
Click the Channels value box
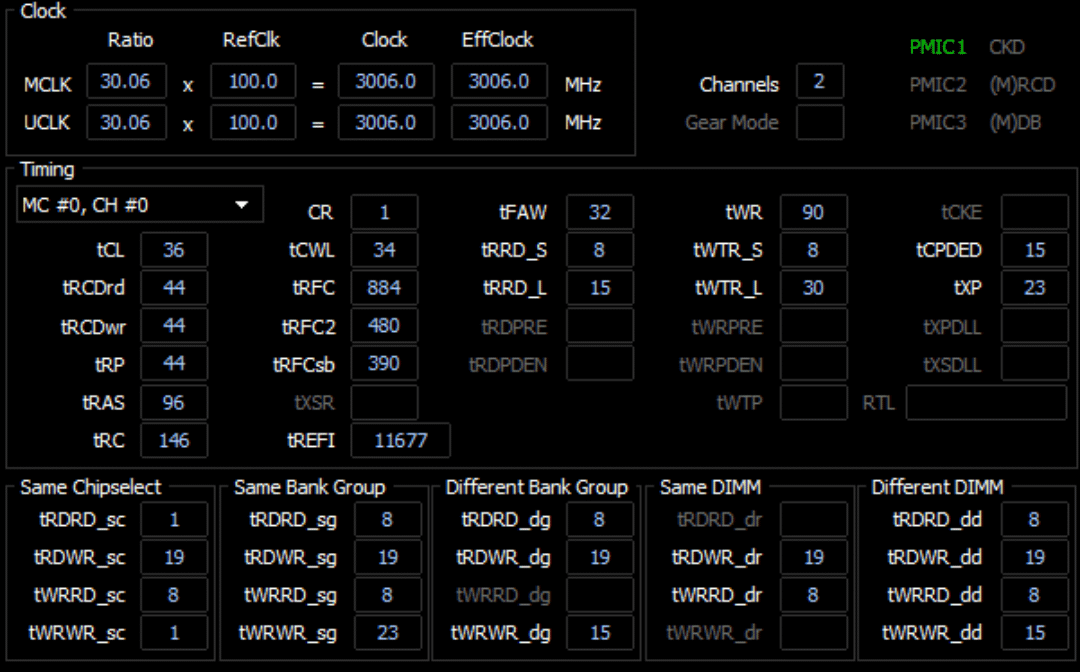(x=819, y=82)
